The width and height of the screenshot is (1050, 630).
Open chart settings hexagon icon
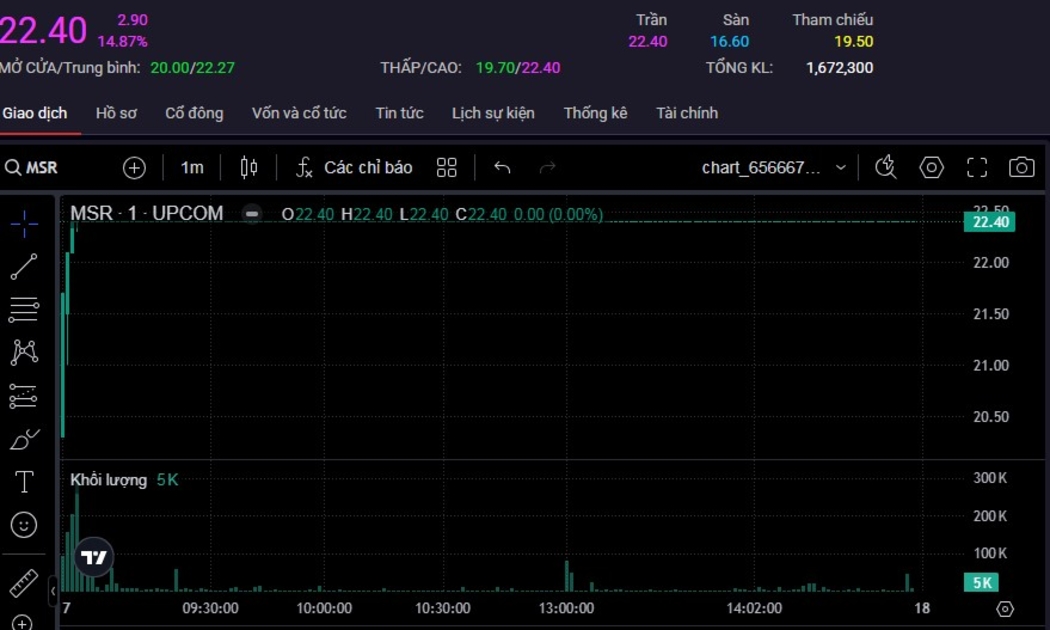point(931,168)
